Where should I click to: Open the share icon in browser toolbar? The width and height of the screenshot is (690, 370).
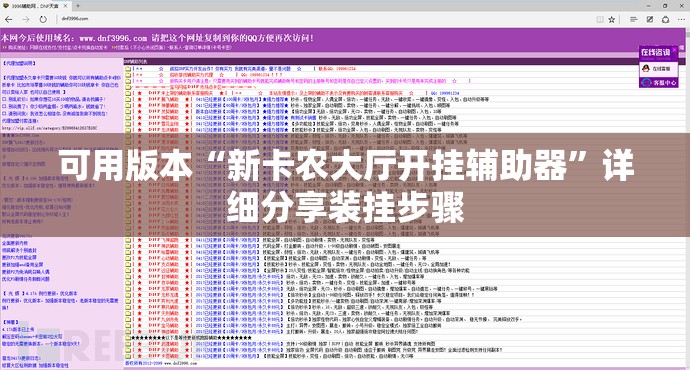[665, 19]
